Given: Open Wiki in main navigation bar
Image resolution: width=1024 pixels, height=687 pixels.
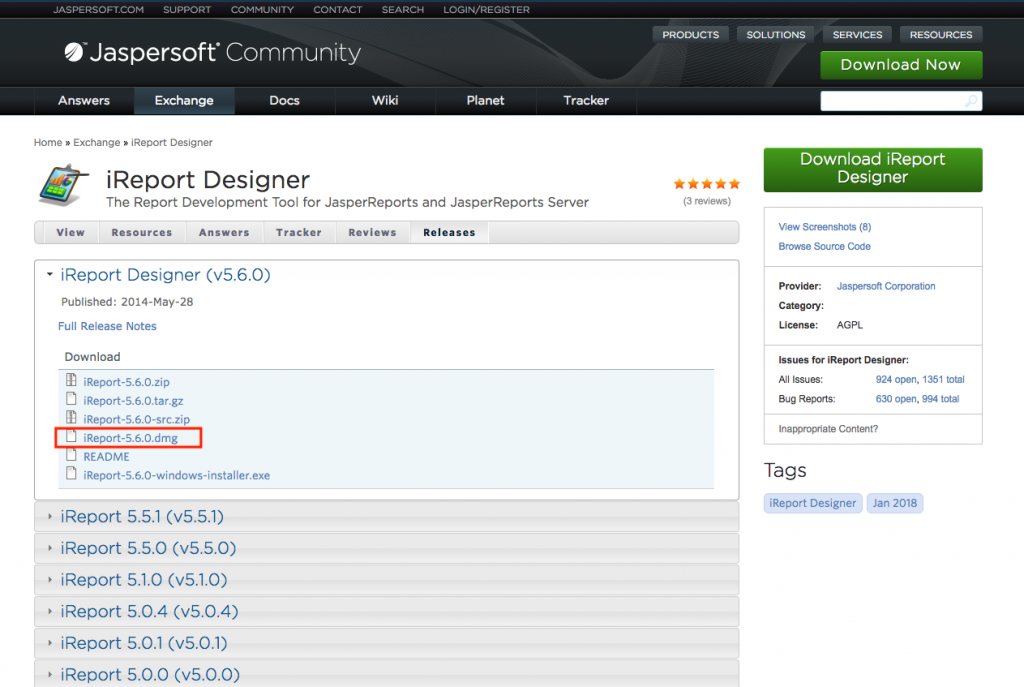Looking at the screenshot, I should click(x=385, y=101).
